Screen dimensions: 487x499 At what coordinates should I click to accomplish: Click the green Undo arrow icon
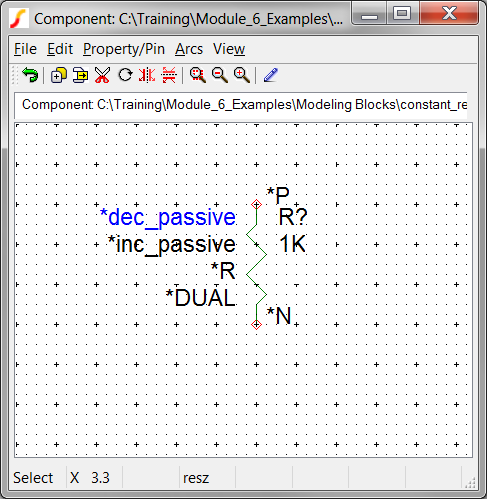(x=30, y=75)
